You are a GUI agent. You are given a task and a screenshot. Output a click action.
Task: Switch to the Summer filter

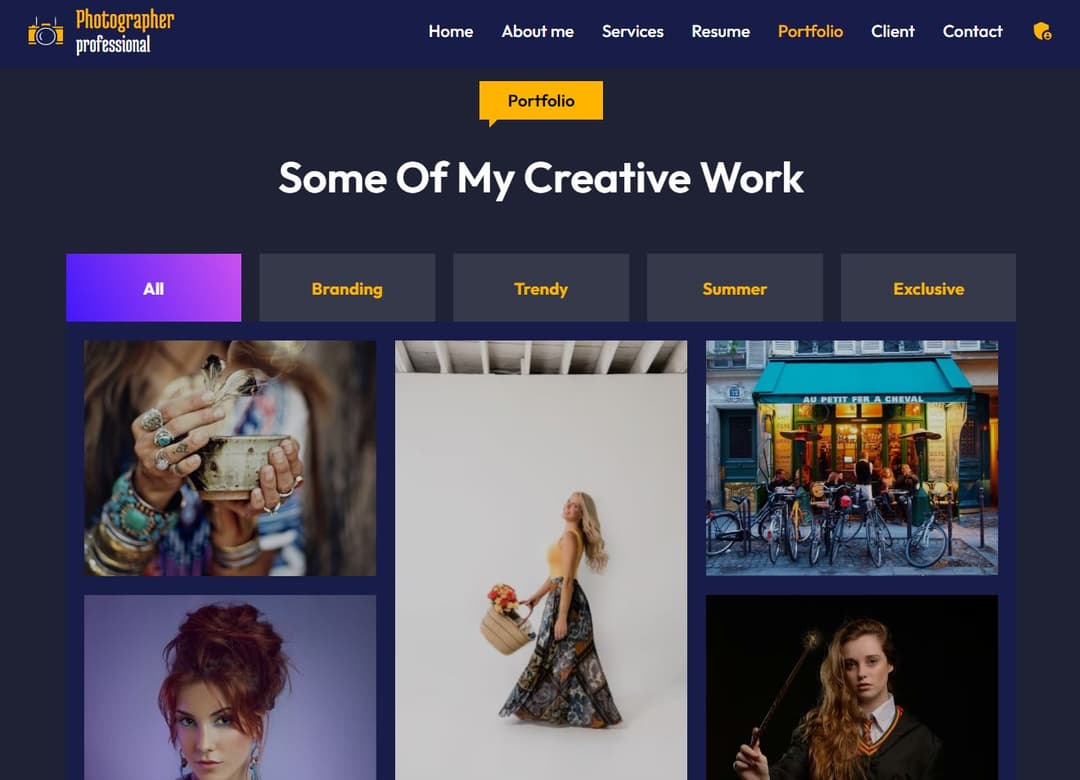click(x=734, y=288)
